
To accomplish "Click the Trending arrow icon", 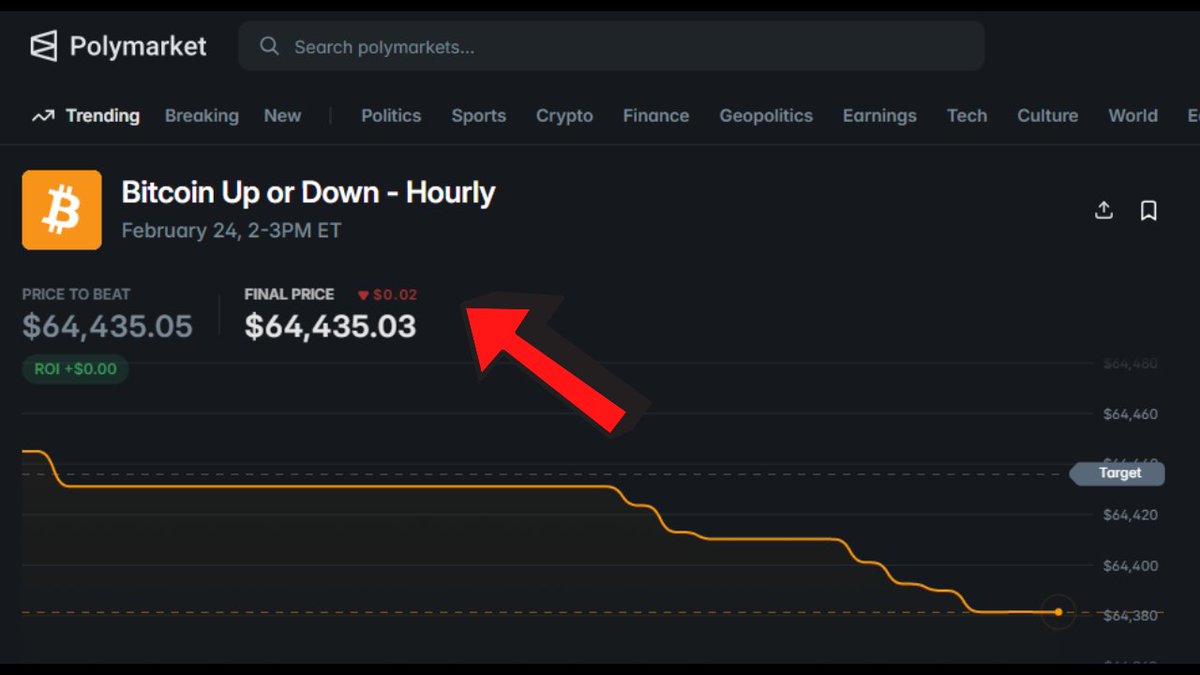I will pyautogui.click(x=42, y=116).
